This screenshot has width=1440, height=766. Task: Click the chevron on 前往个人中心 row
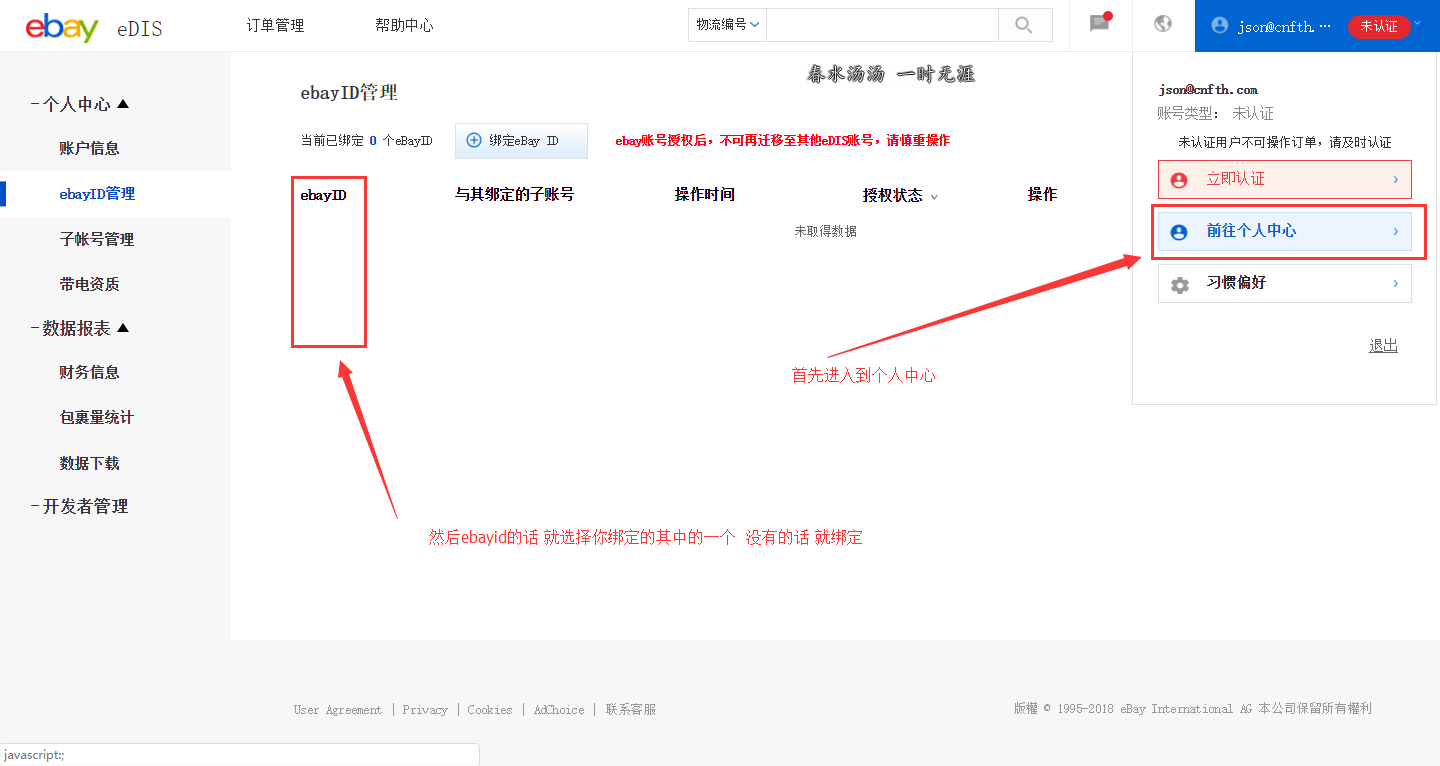[1396, 231]
